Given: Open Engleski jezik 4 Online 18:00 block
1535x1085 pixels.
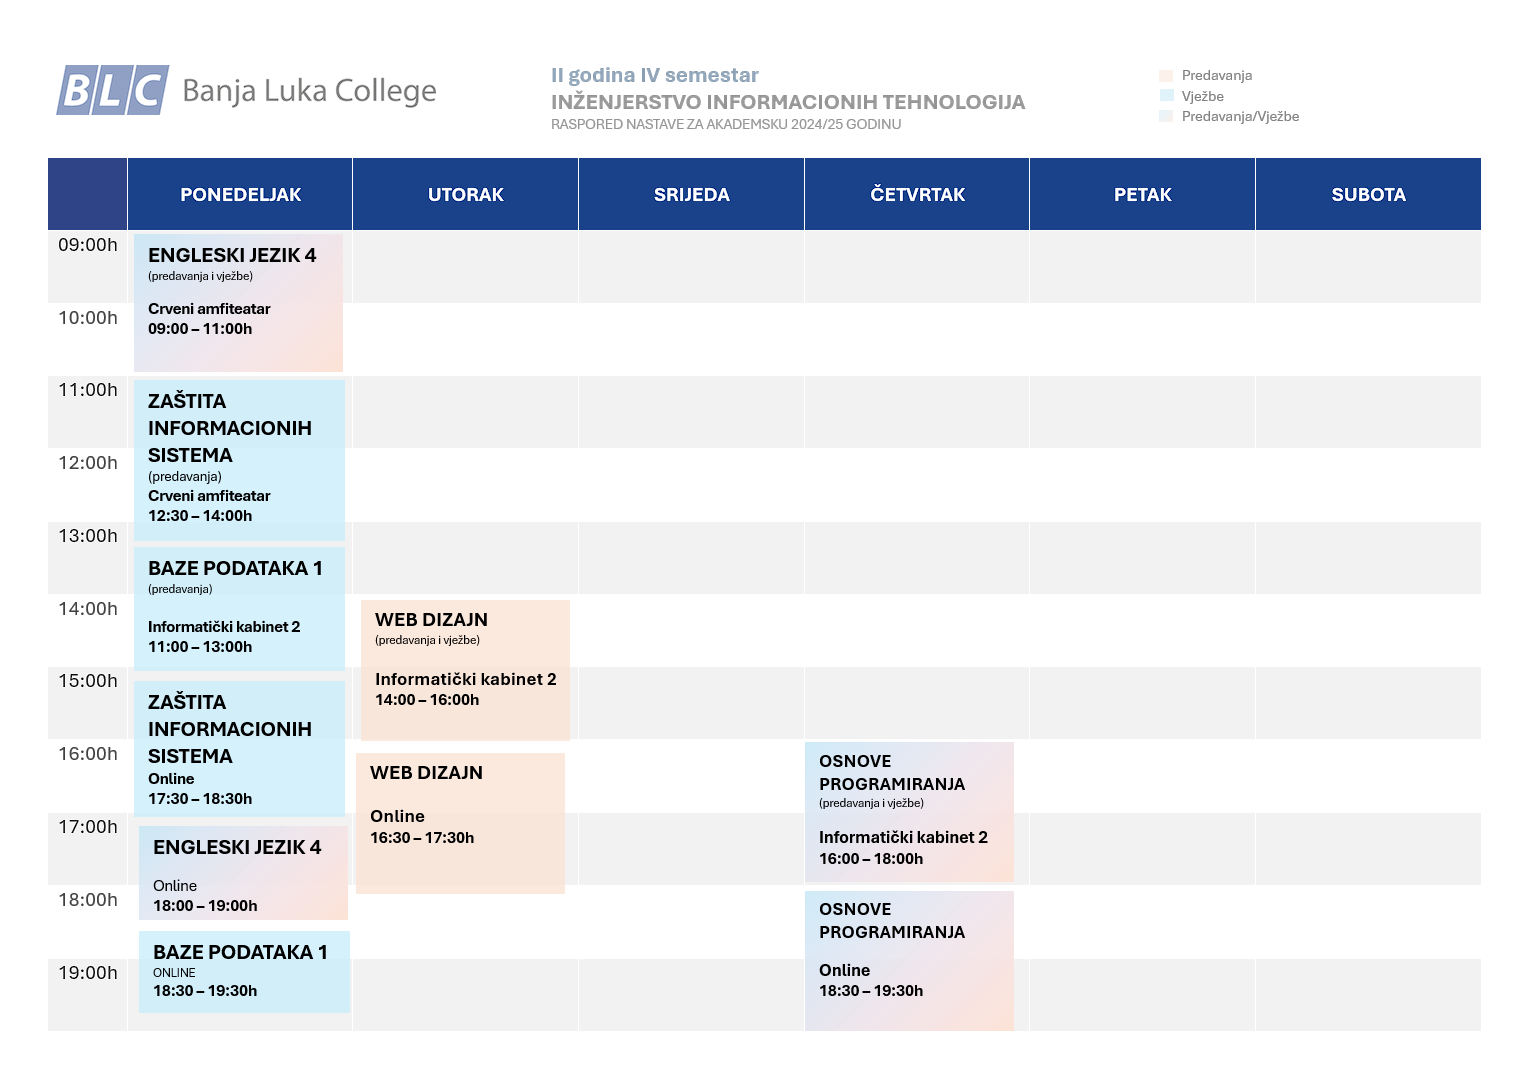Looking at the screenshot, I should 243,872.
